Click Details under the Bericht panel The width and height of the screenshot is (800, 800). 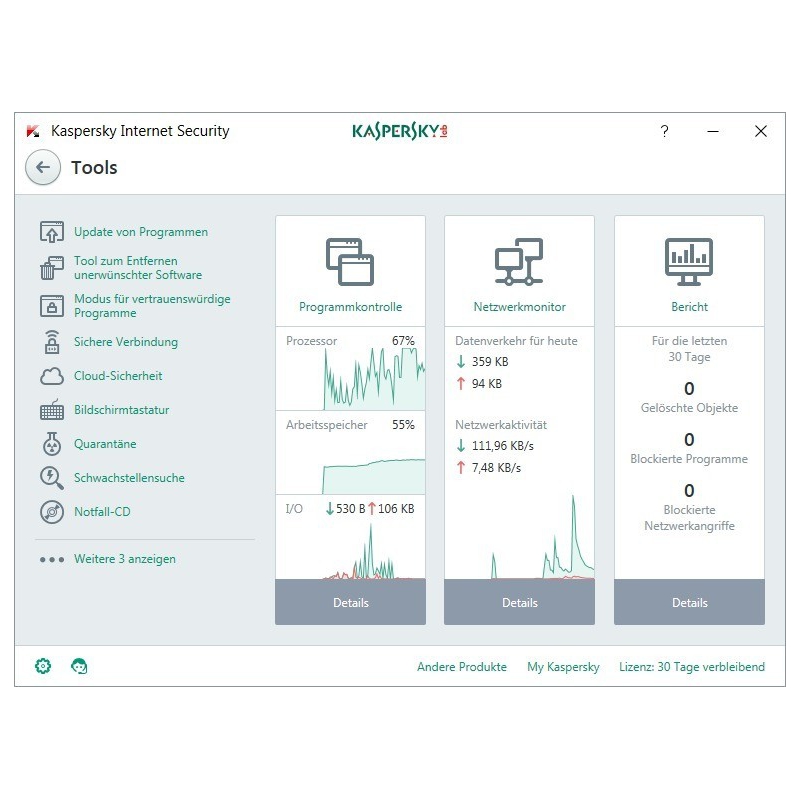tap(689, 603)
